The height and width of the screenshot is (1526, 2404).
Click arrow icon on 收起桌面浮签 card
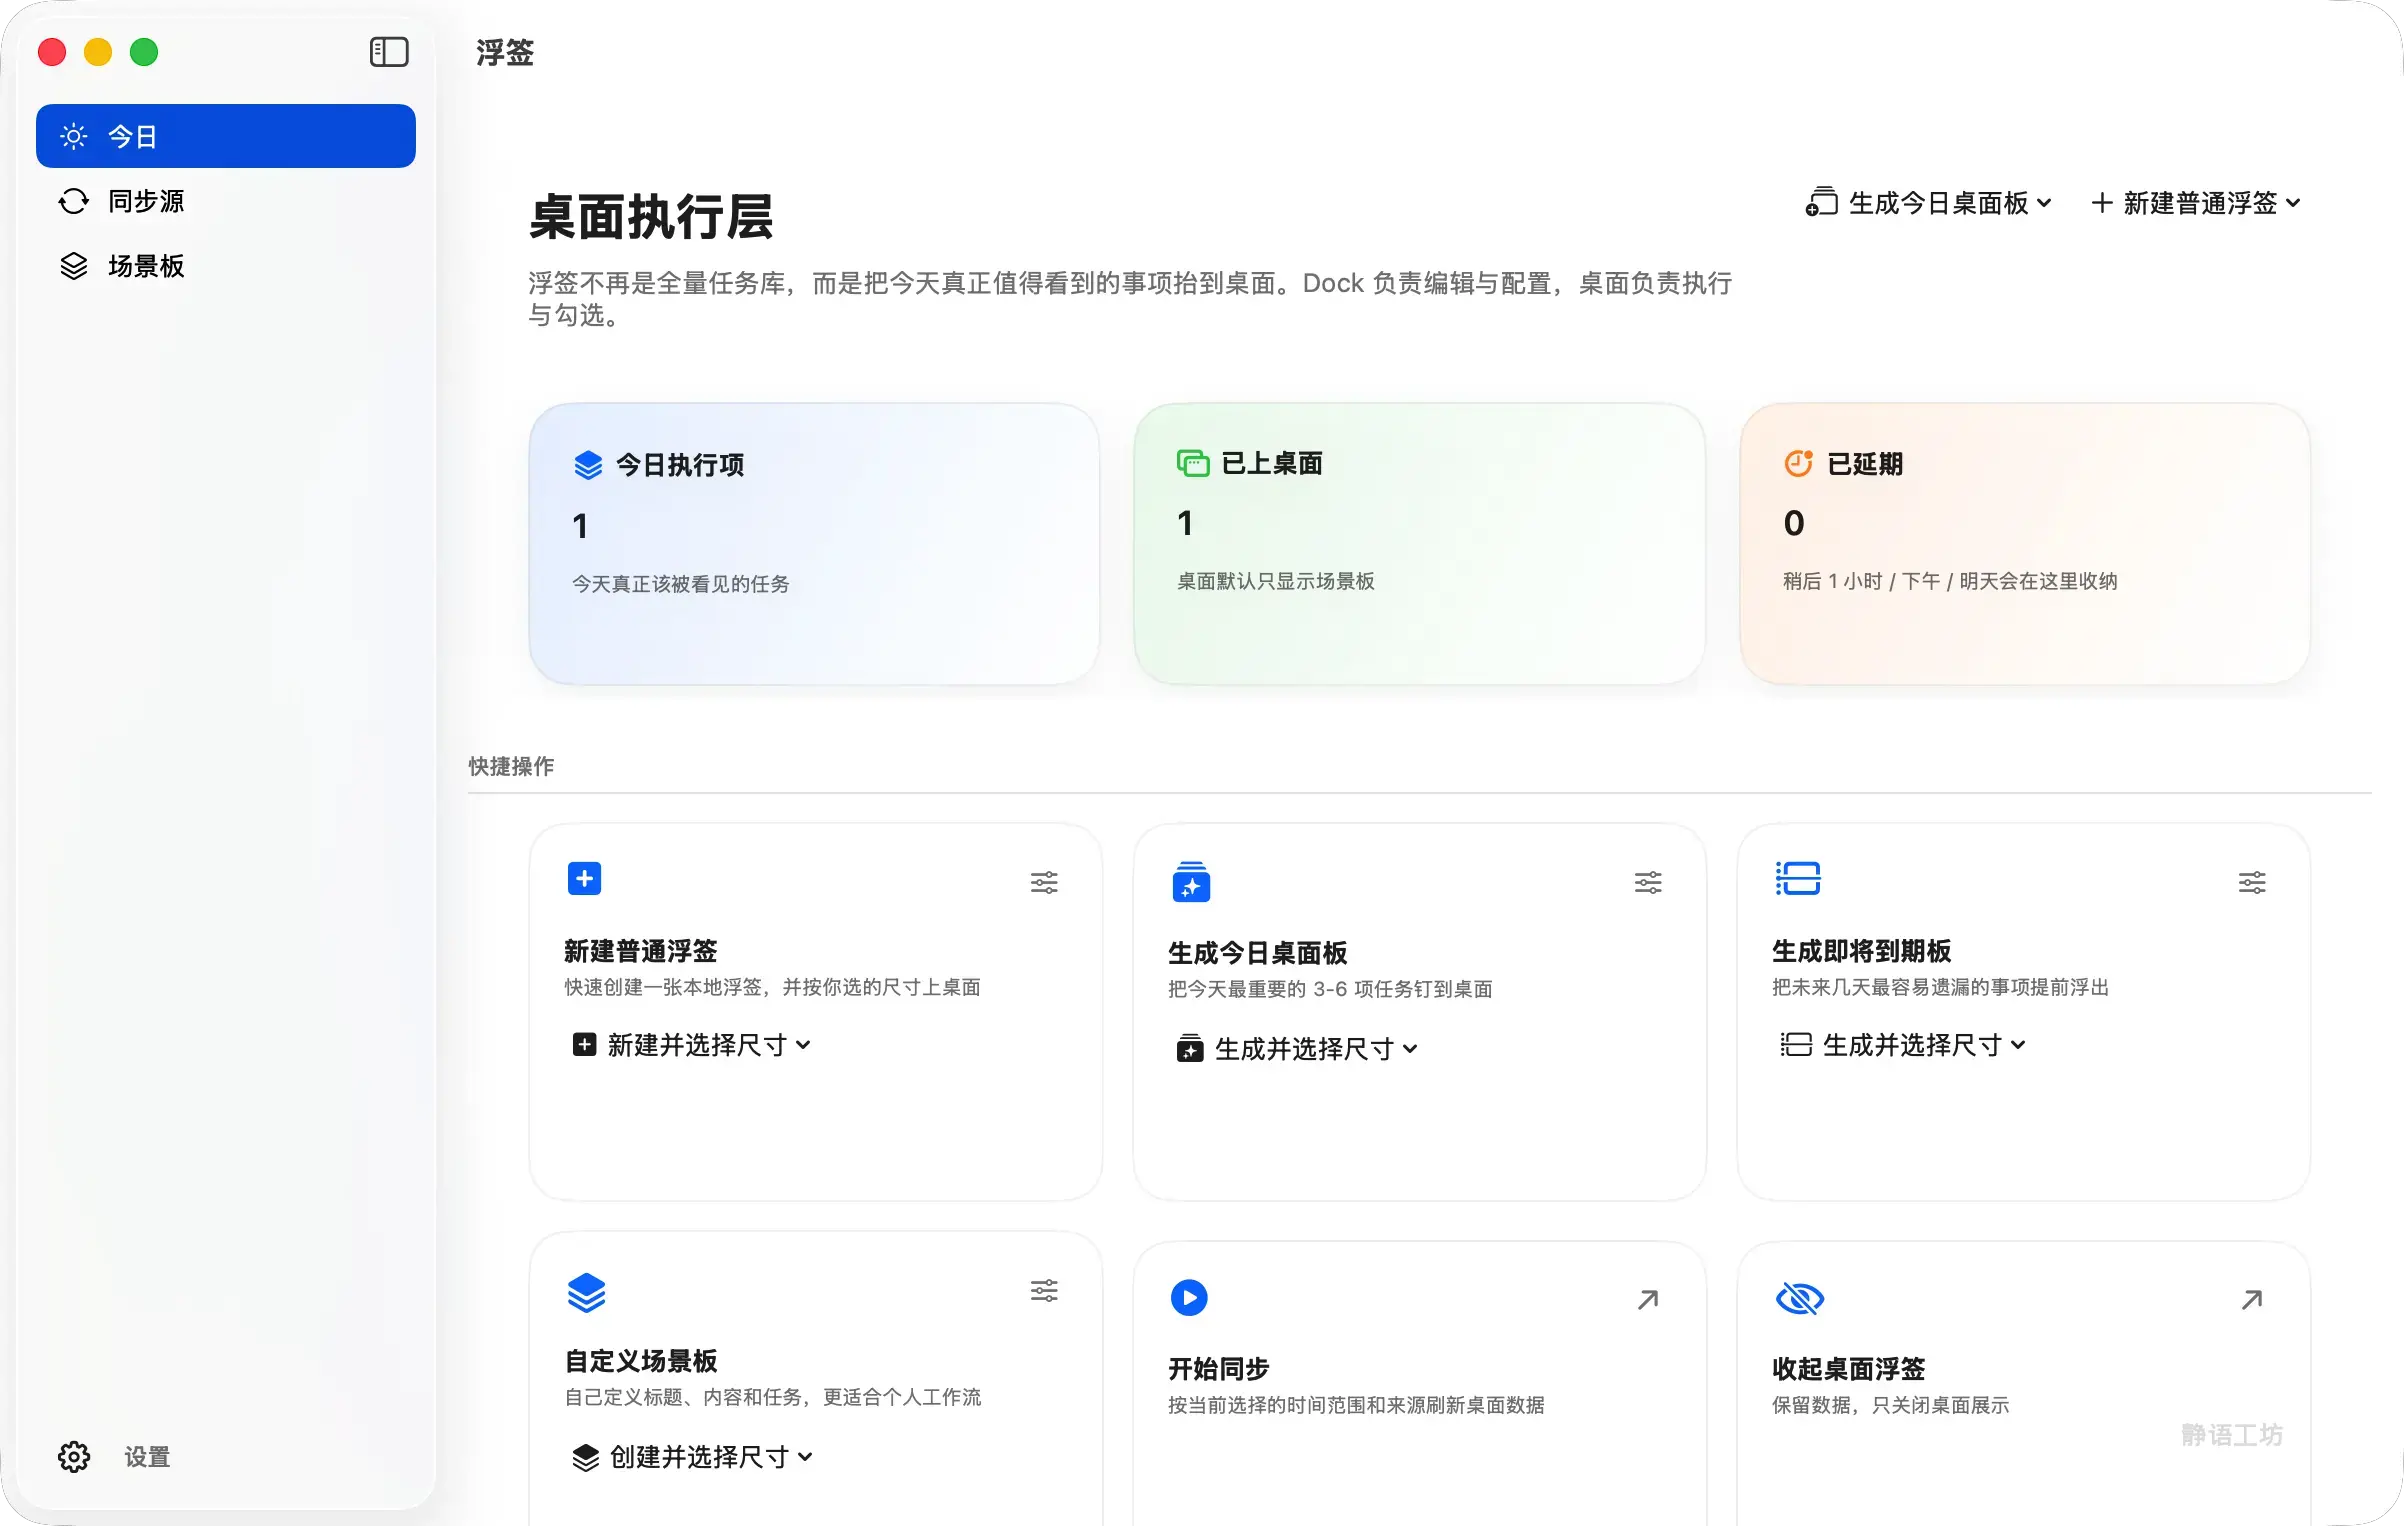point(2252,1299)
